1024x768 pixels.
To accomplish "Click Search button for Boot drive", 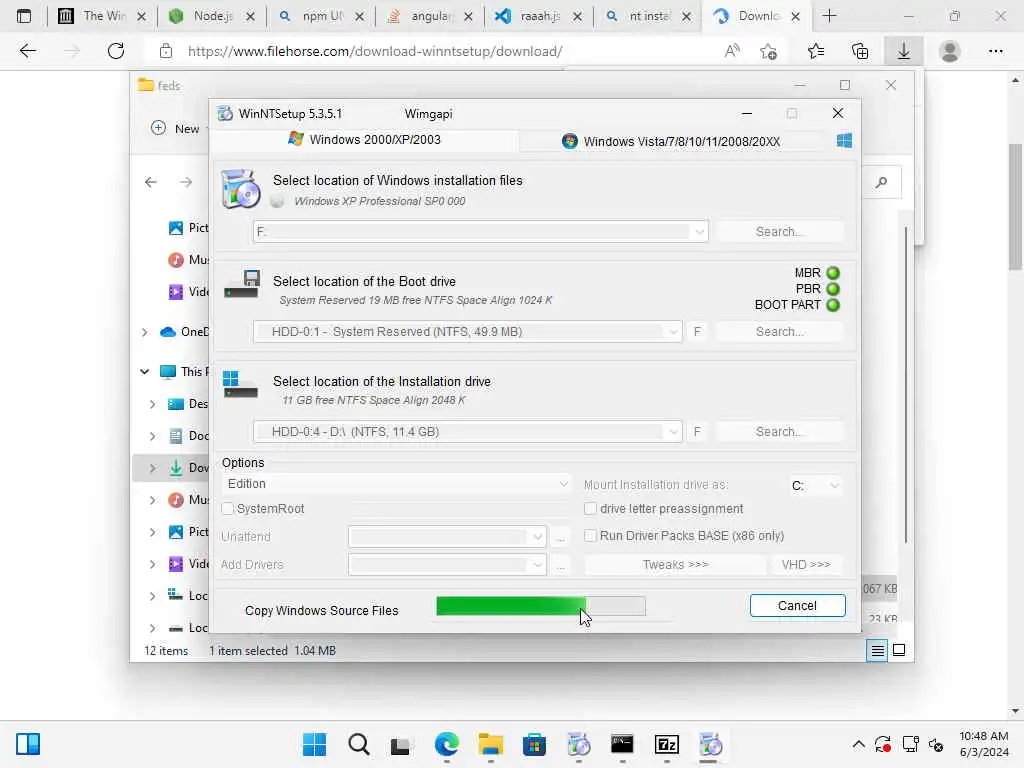I will tap(779, 332).
